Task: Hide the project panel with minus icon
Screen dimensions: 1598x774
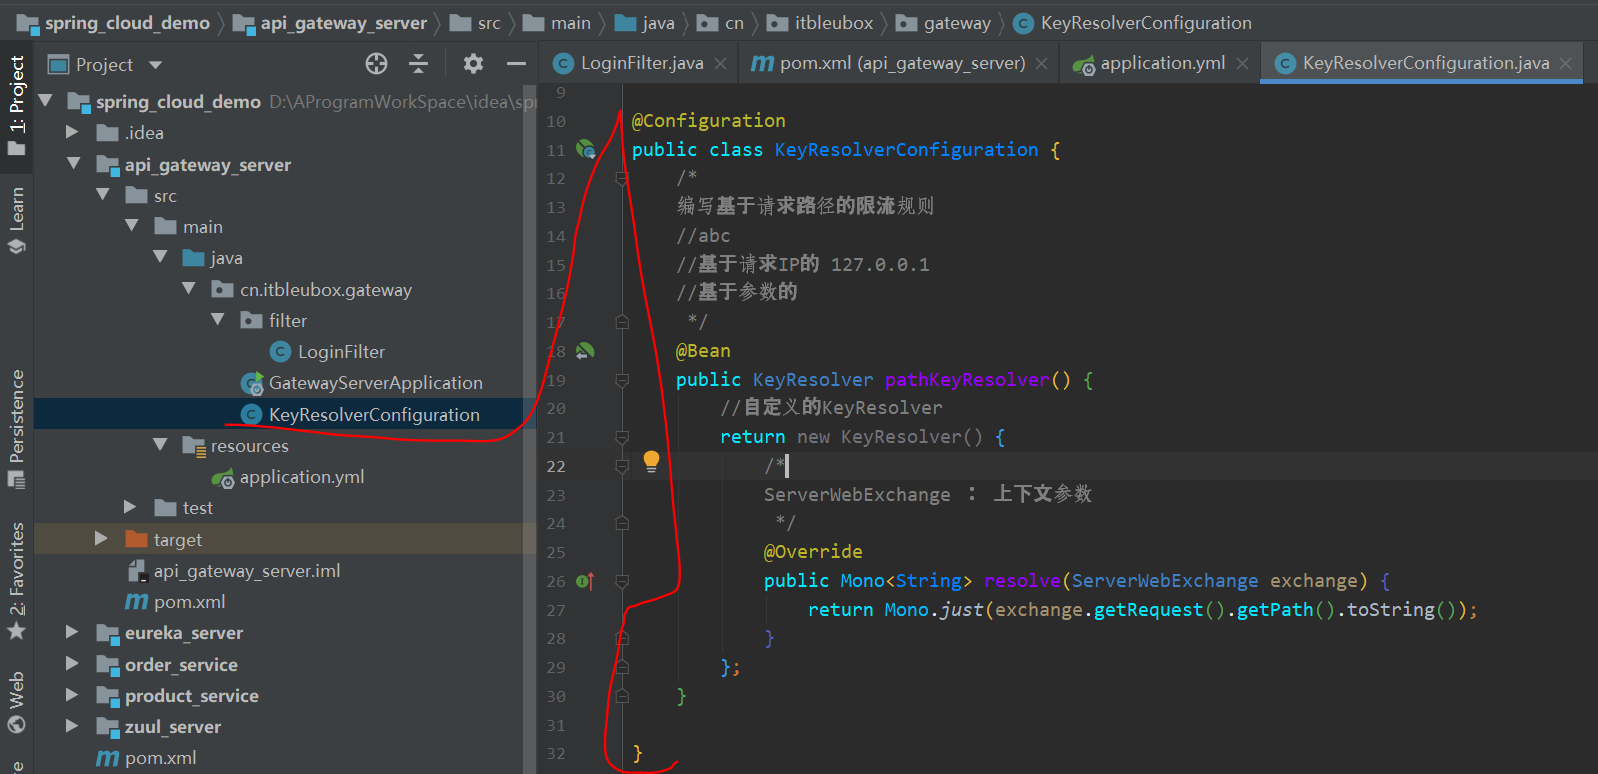Action: coord(516,64)
